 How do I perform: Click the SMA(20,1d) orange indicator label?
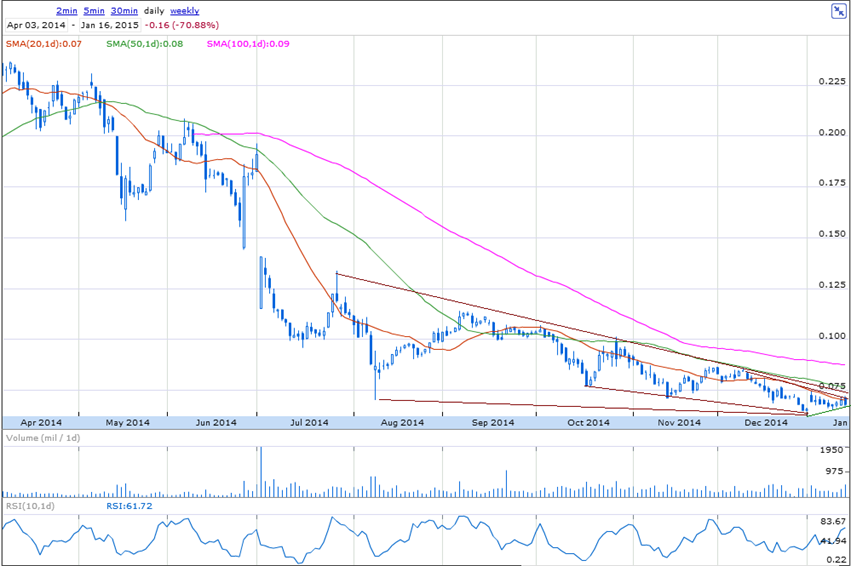tap(41, 45)
